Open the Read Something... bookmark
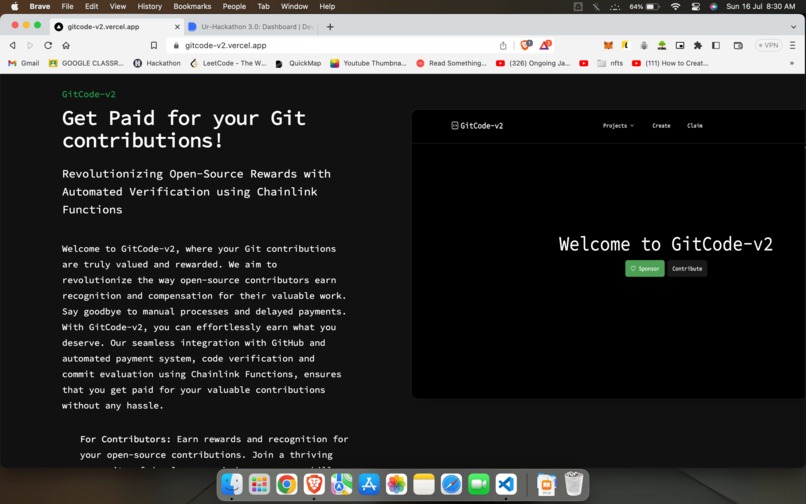 [451, 63]
